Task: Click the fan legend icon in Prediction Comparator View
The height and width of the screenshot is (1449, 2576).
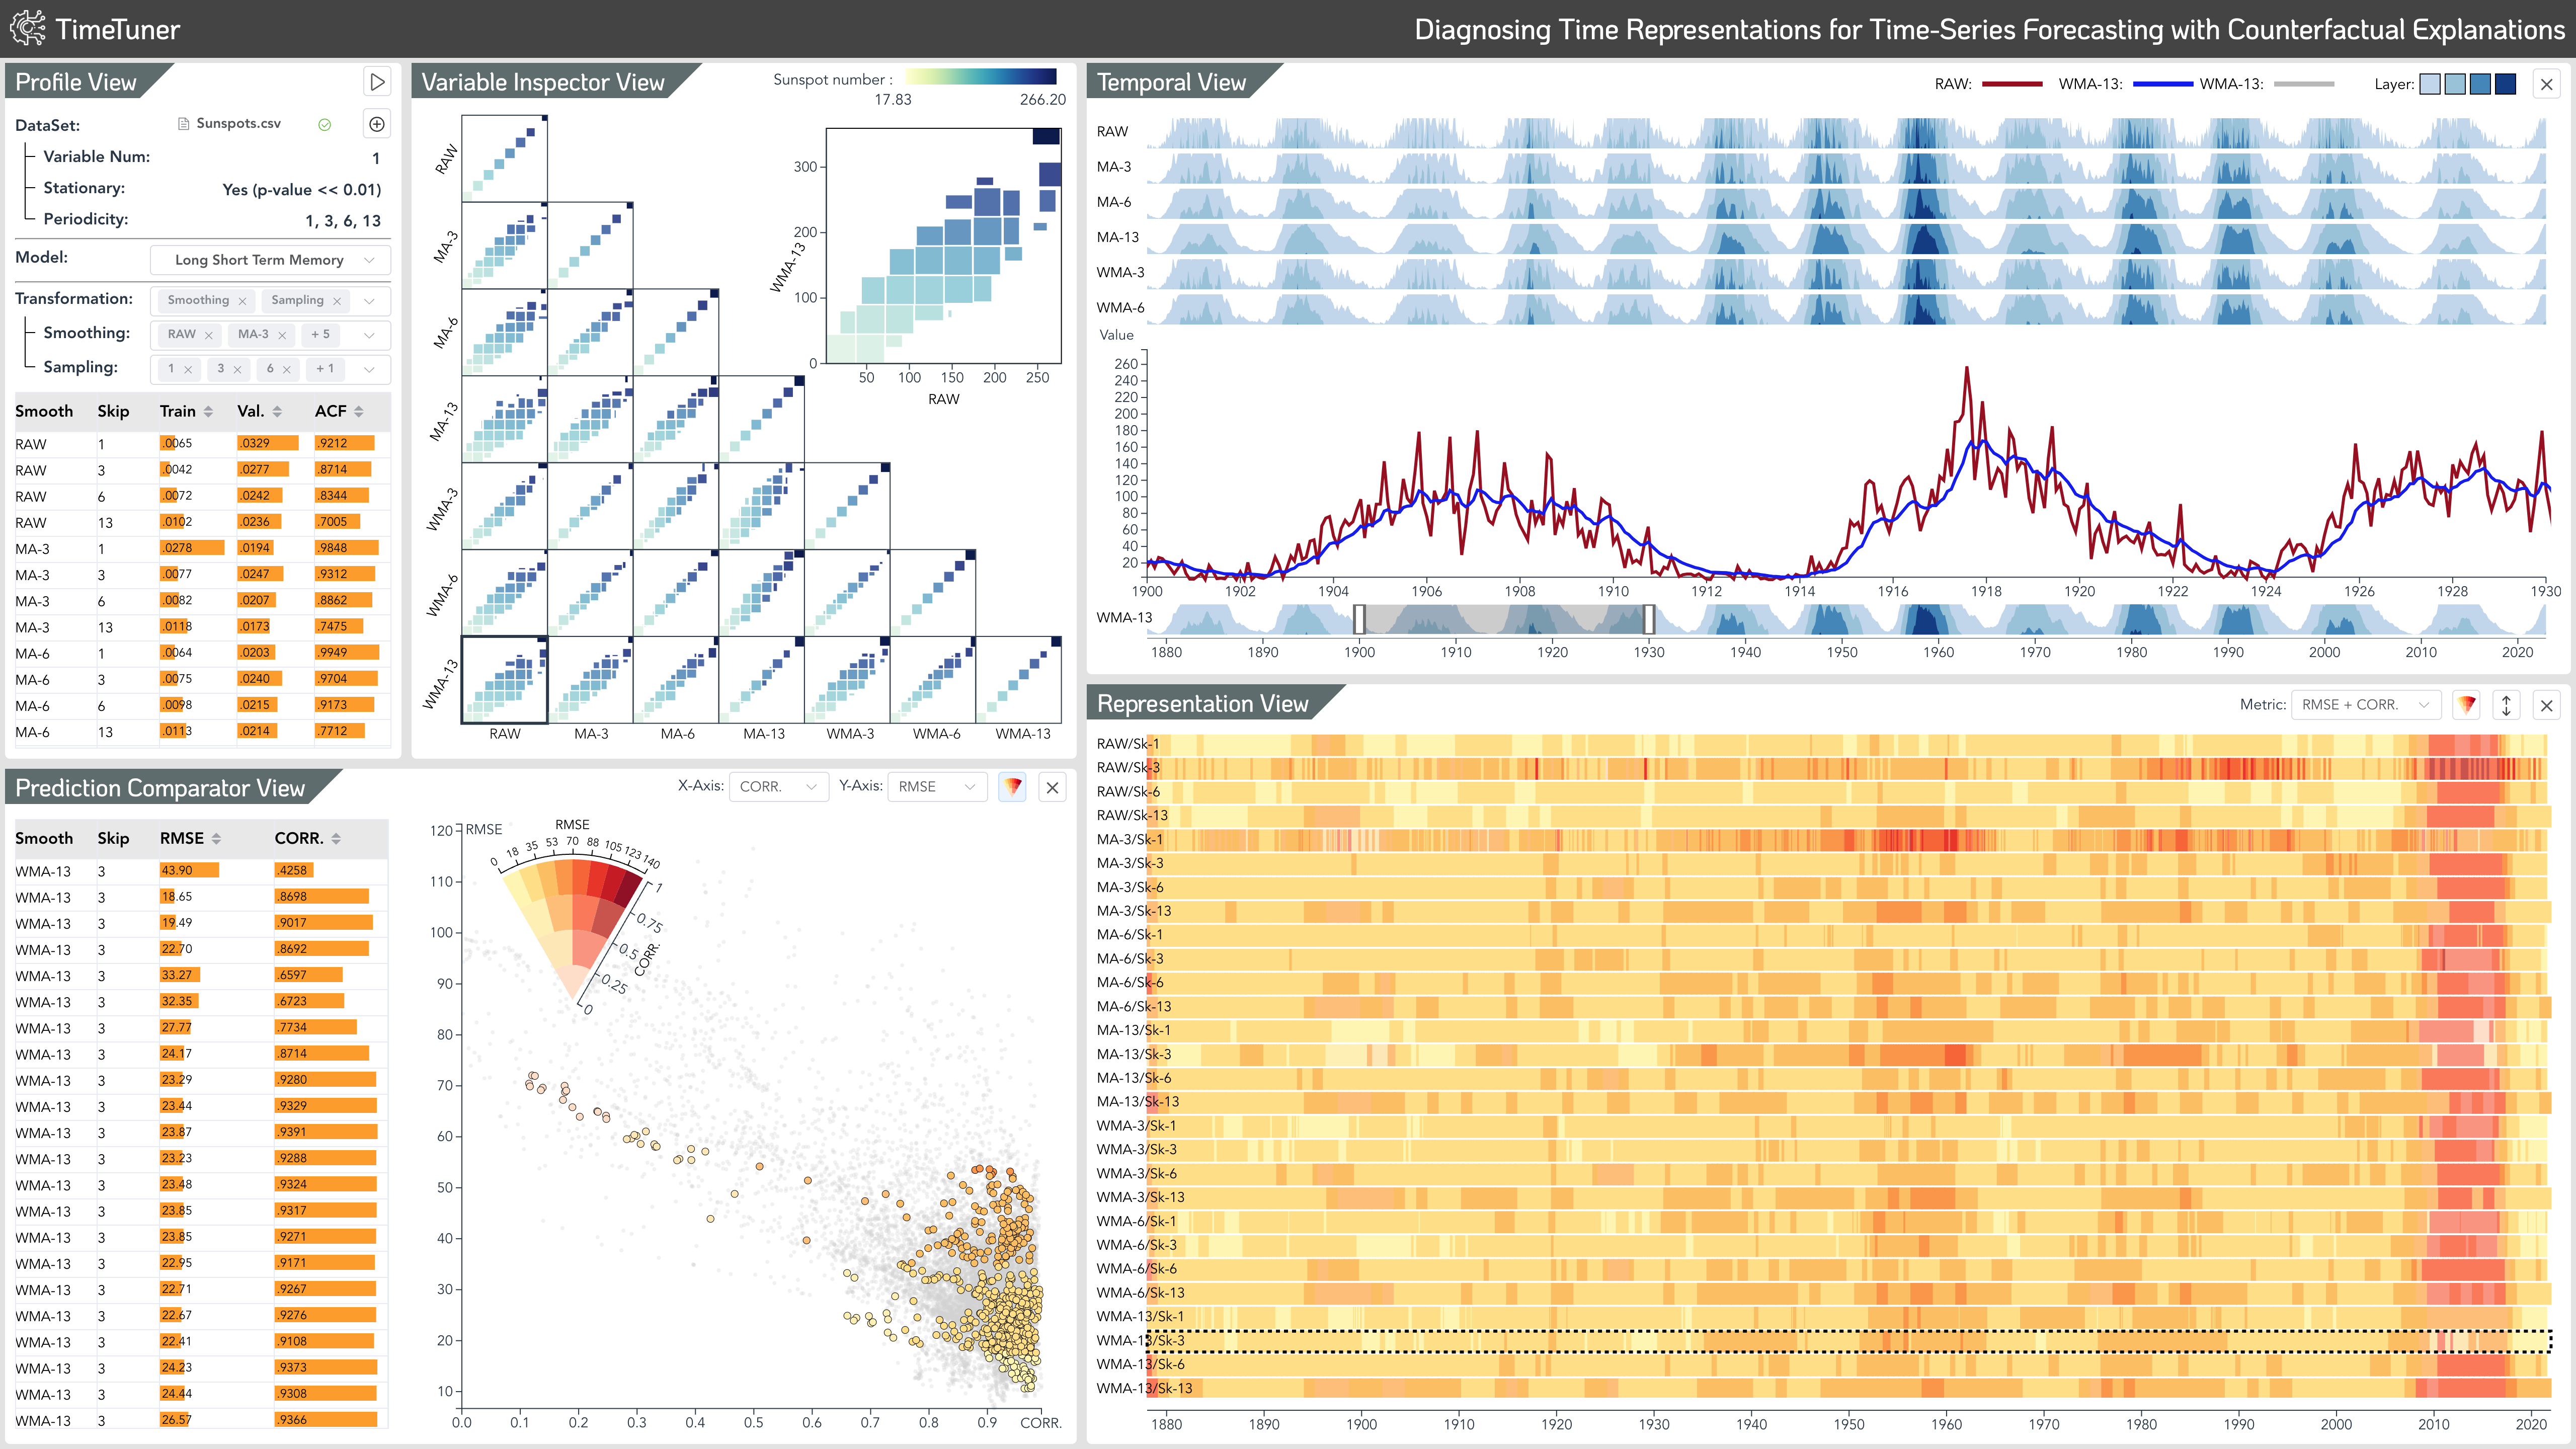Action: point(1012,787)
